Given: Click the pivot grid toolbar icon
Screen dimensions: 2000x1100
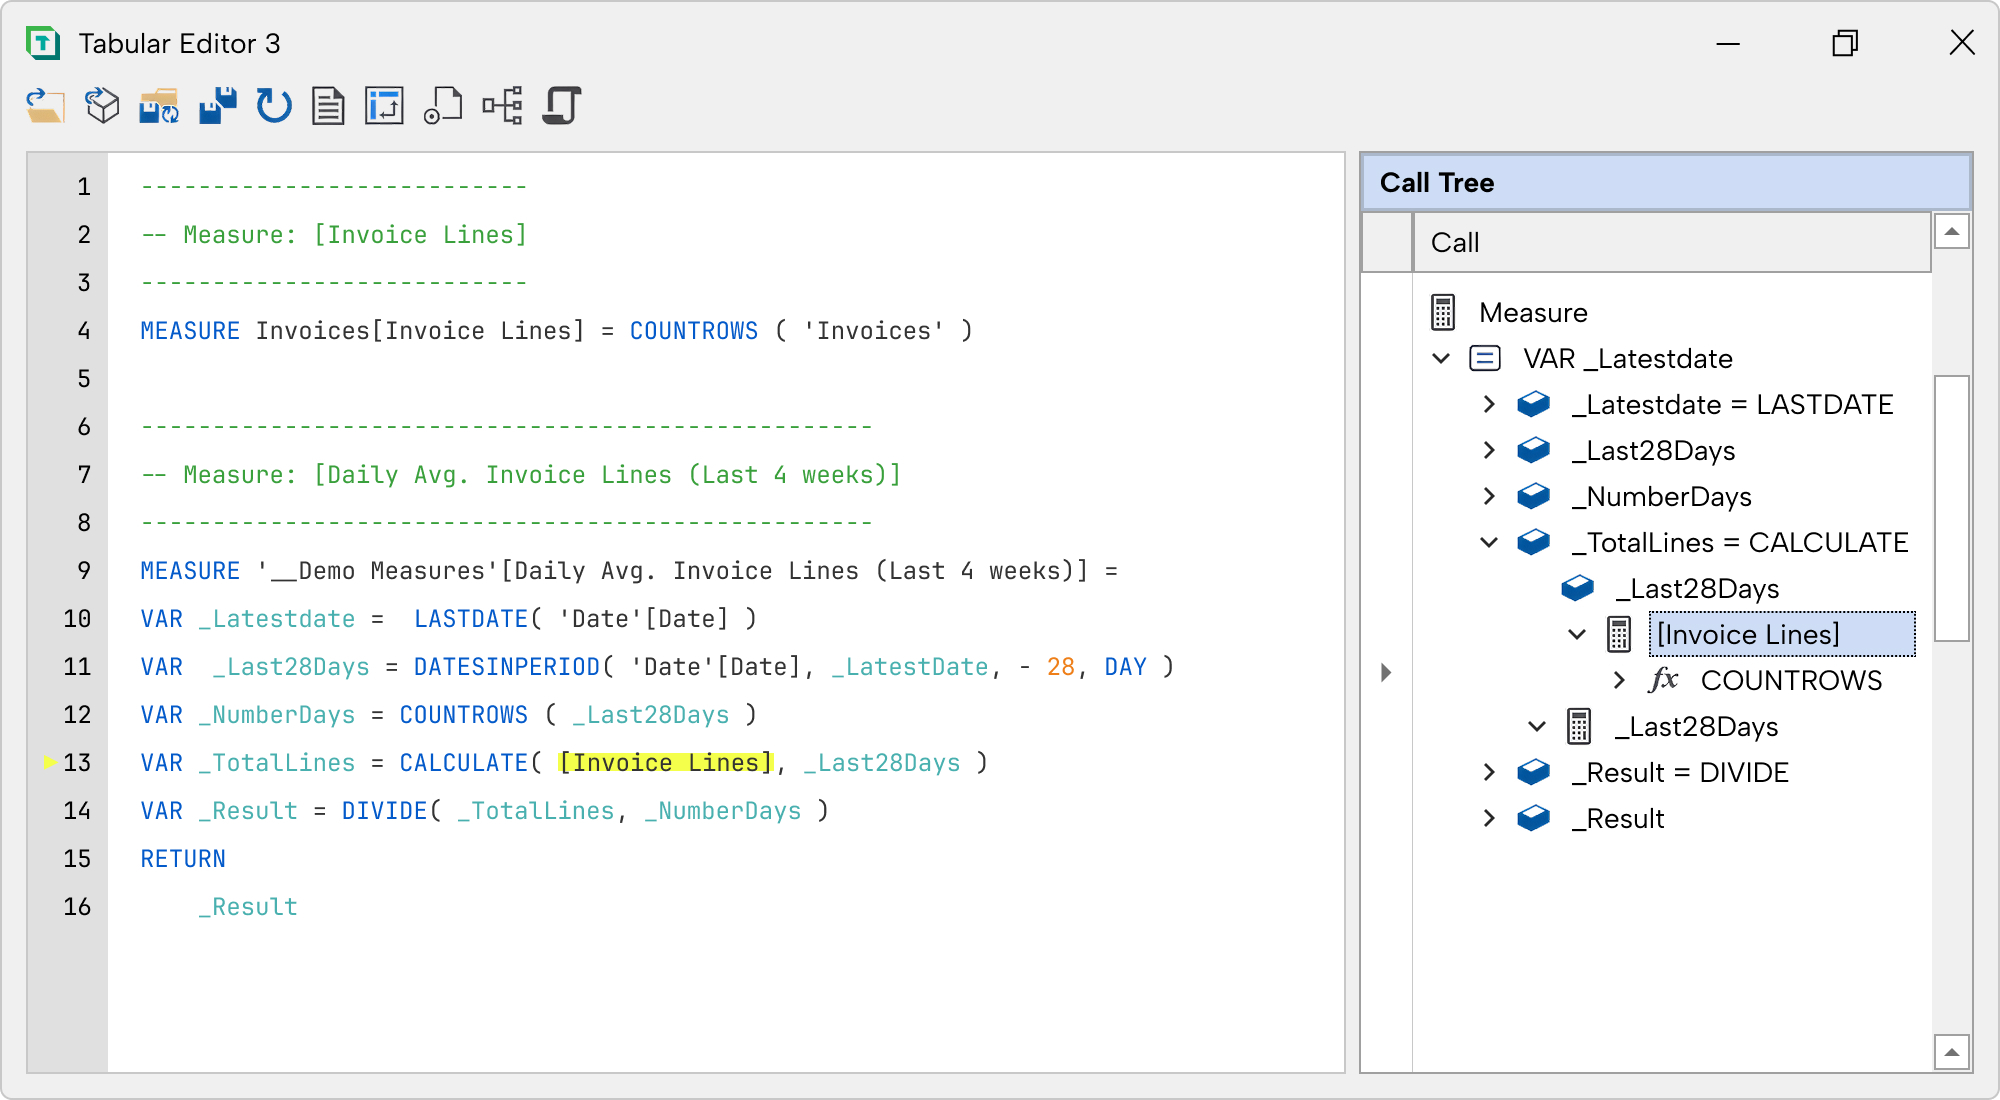Looking at the screenshot, I should tap(385, 105).
